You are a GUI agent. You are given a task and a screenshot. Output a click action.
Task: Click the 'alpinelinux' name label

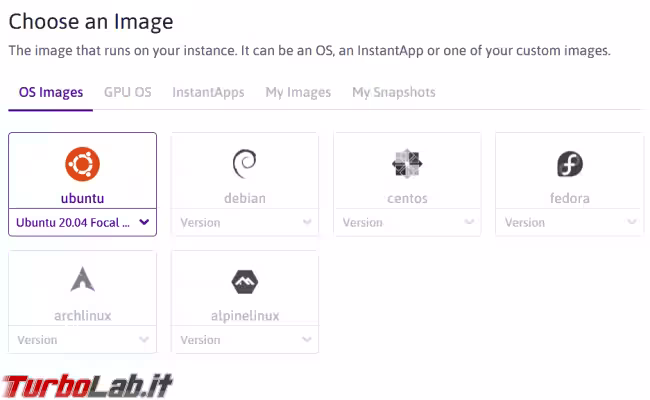click(x=244, y=316)
